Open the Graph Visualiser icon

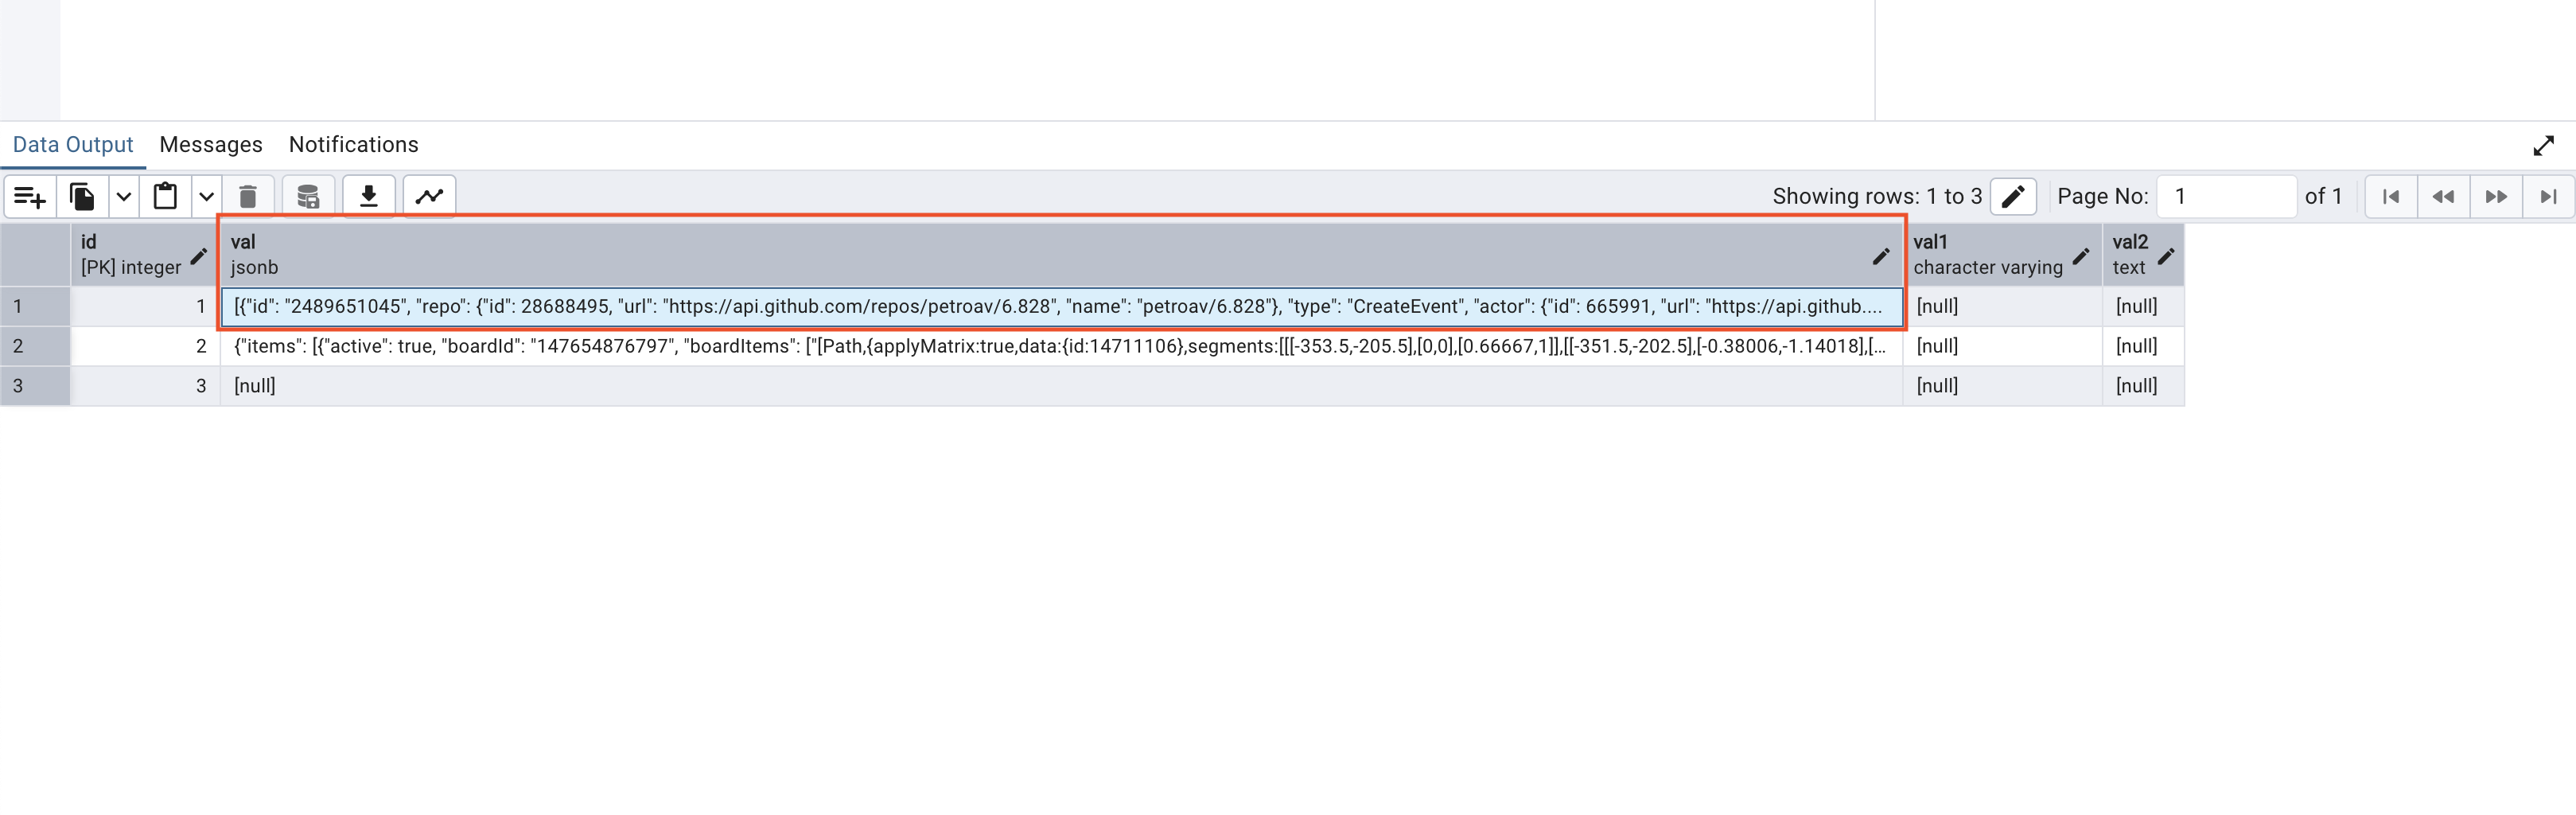coord(429,197)
